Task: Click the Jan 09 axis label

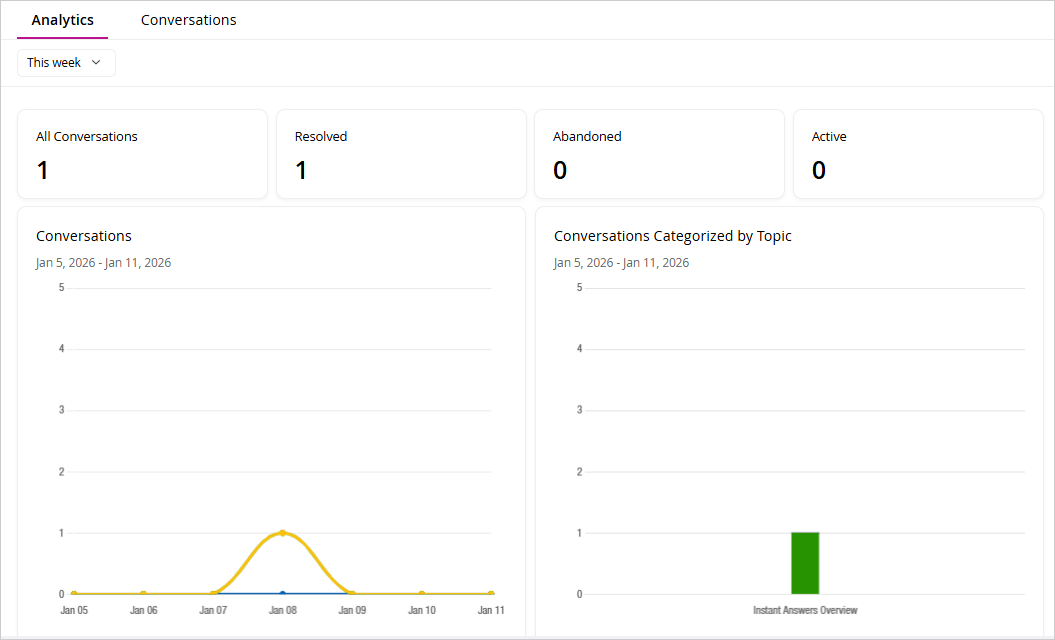Action: (352, 610)
